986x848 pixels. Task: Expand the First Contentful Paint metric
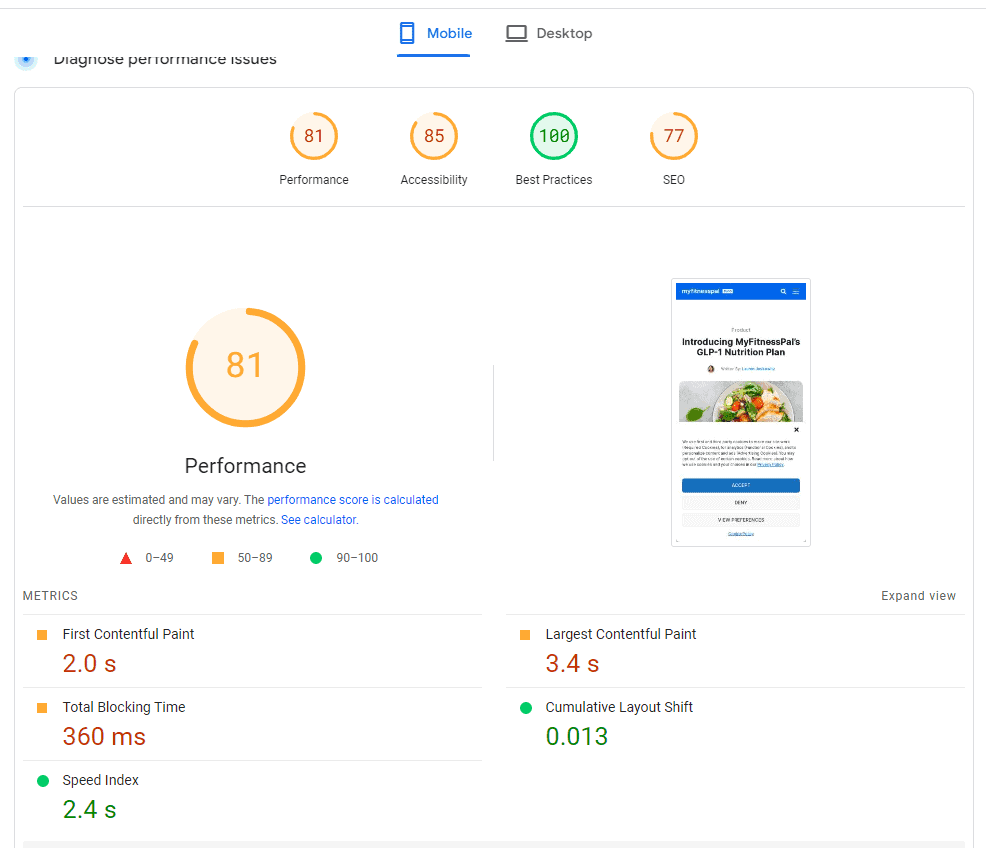tap(128, 635)
